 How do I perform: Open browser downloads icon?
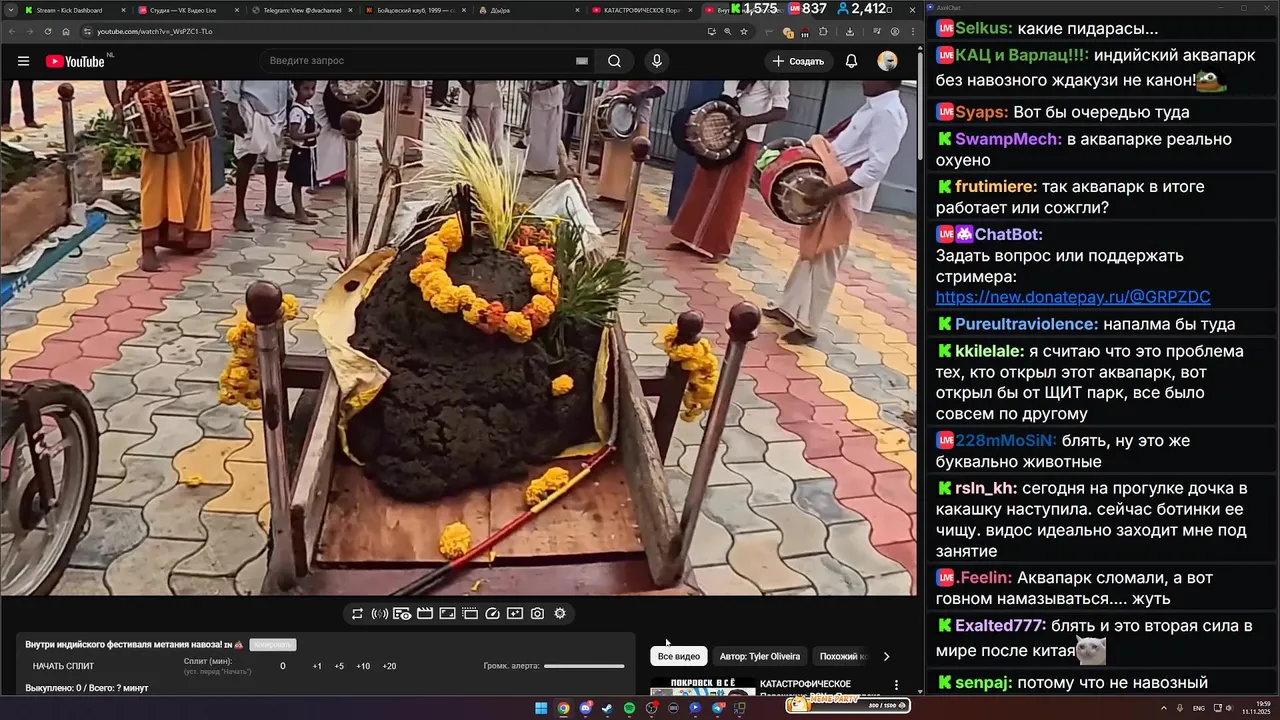850,31
